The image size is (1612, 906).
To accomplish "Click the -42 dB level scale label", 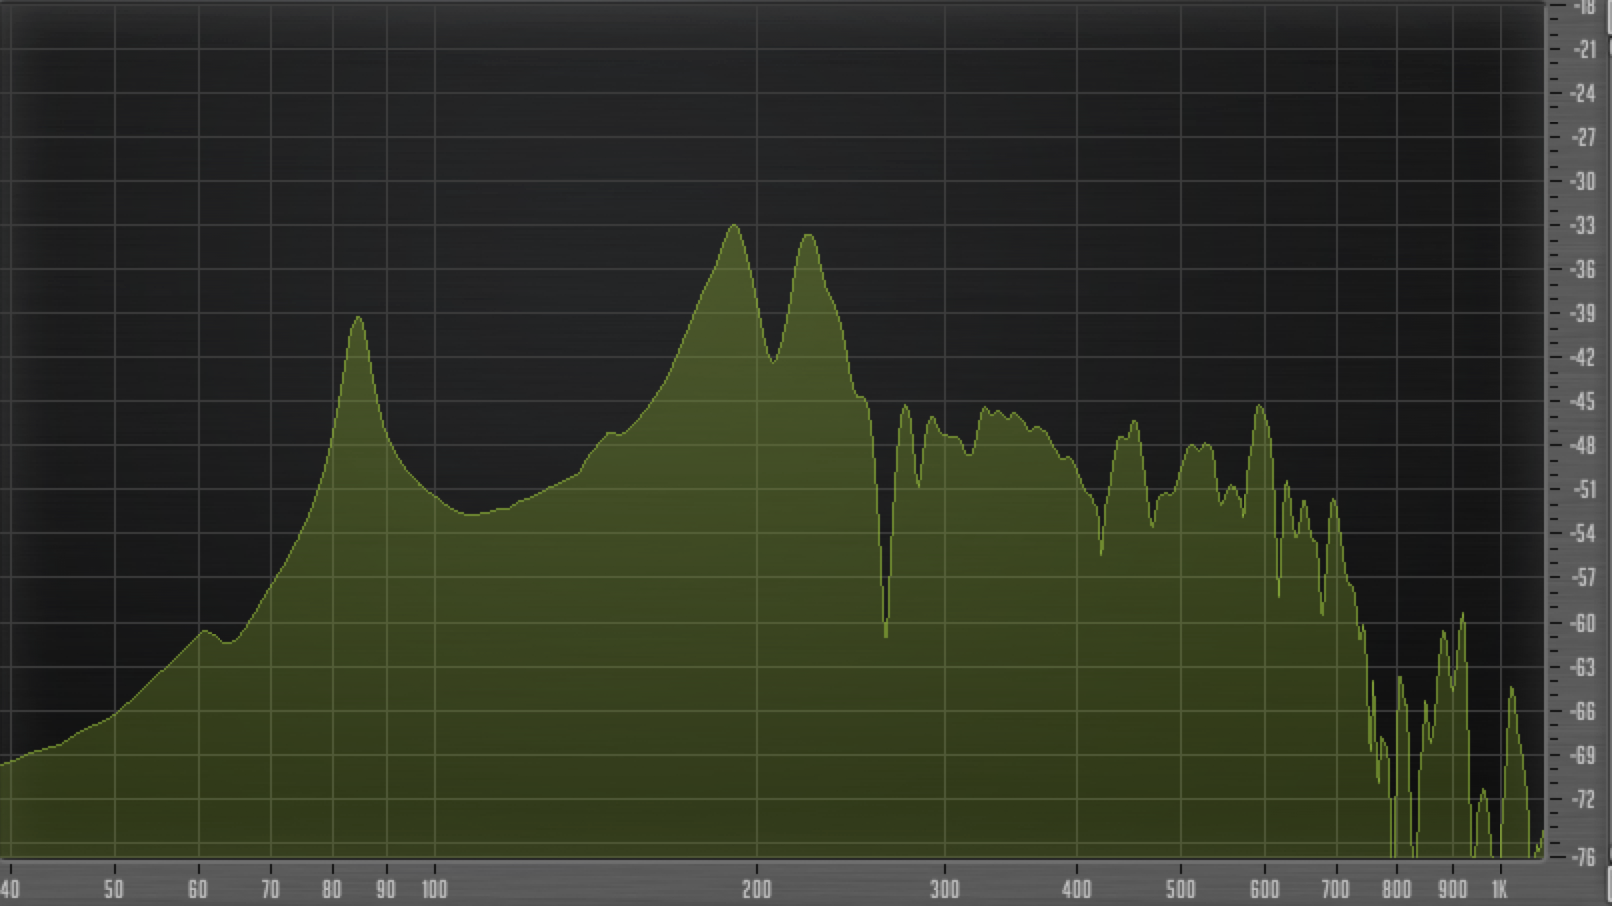I will pyautogui.click(x=1583, y=357).
